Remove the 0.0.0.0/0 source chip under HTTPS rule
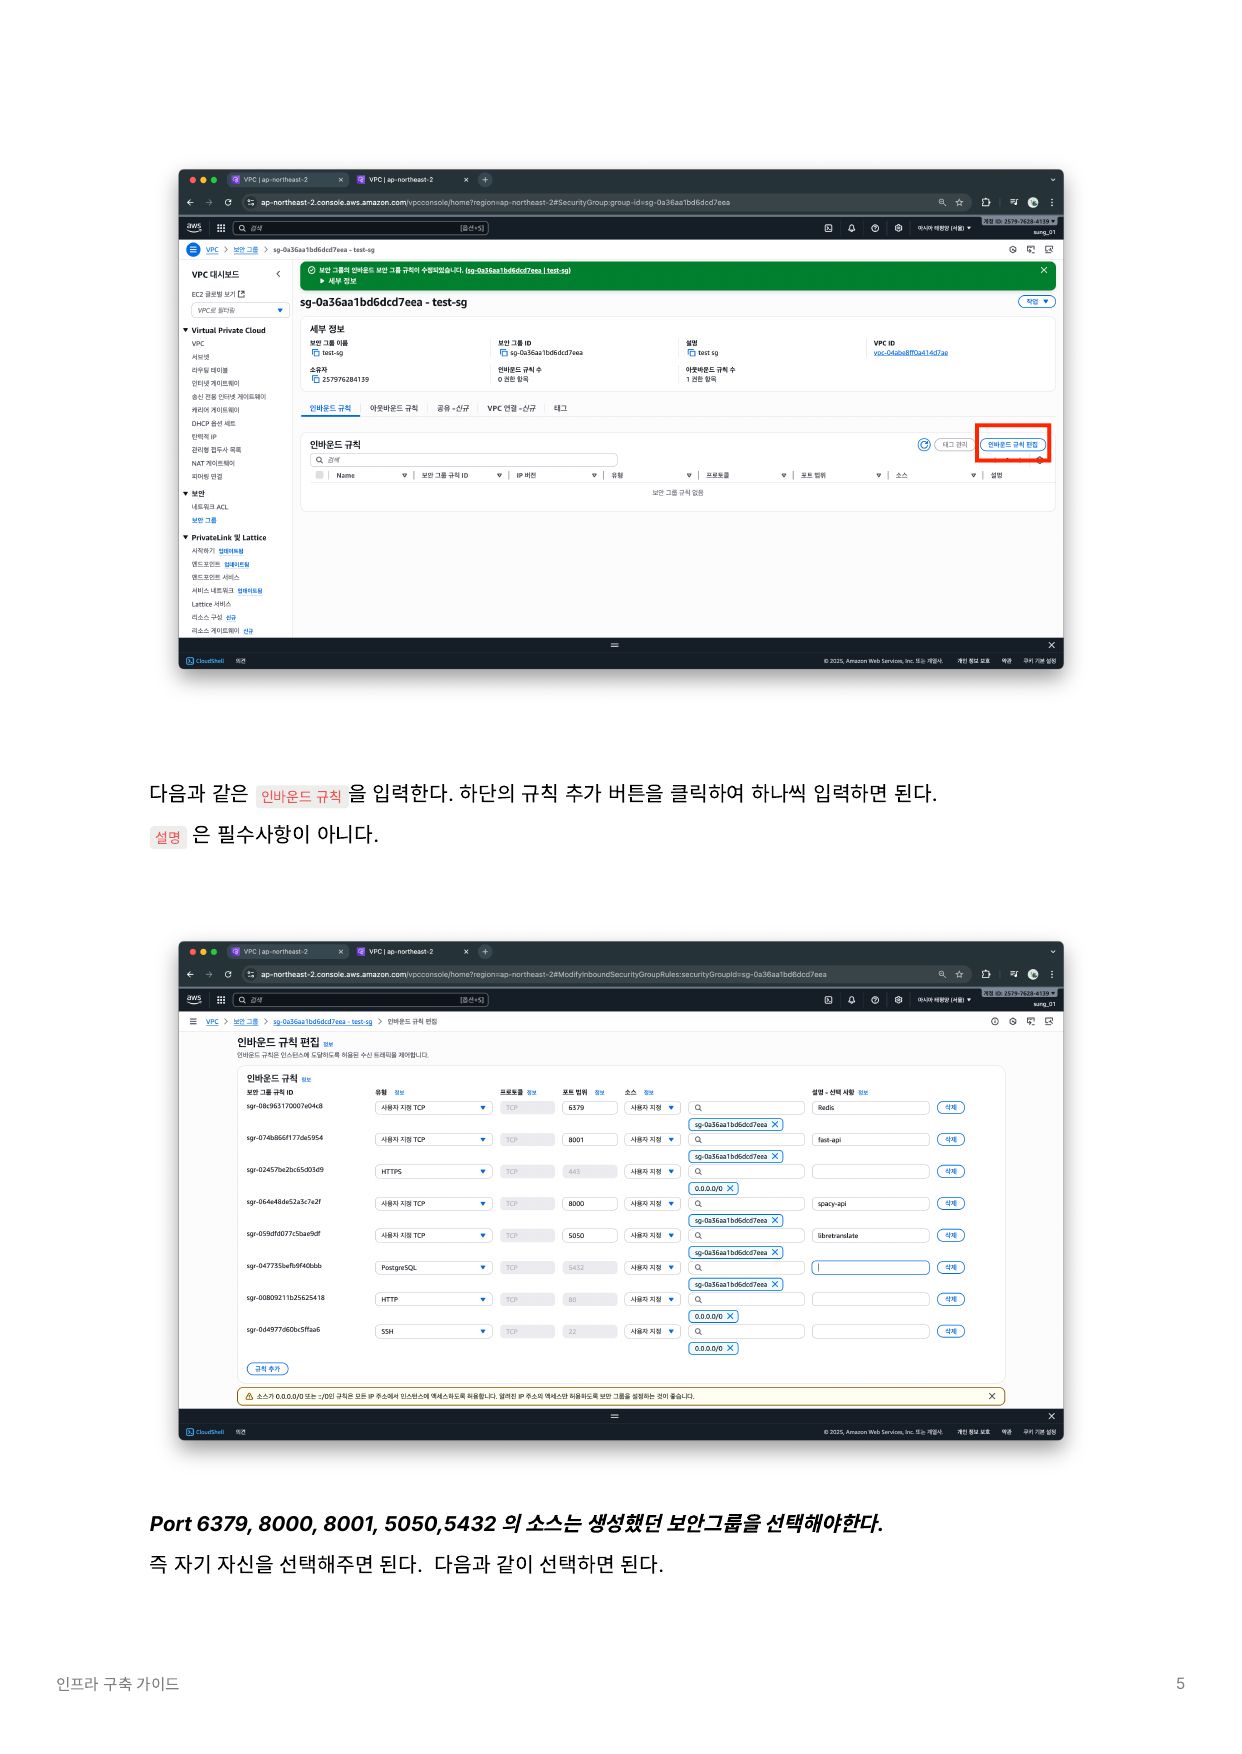 [x=731, y=1189]
